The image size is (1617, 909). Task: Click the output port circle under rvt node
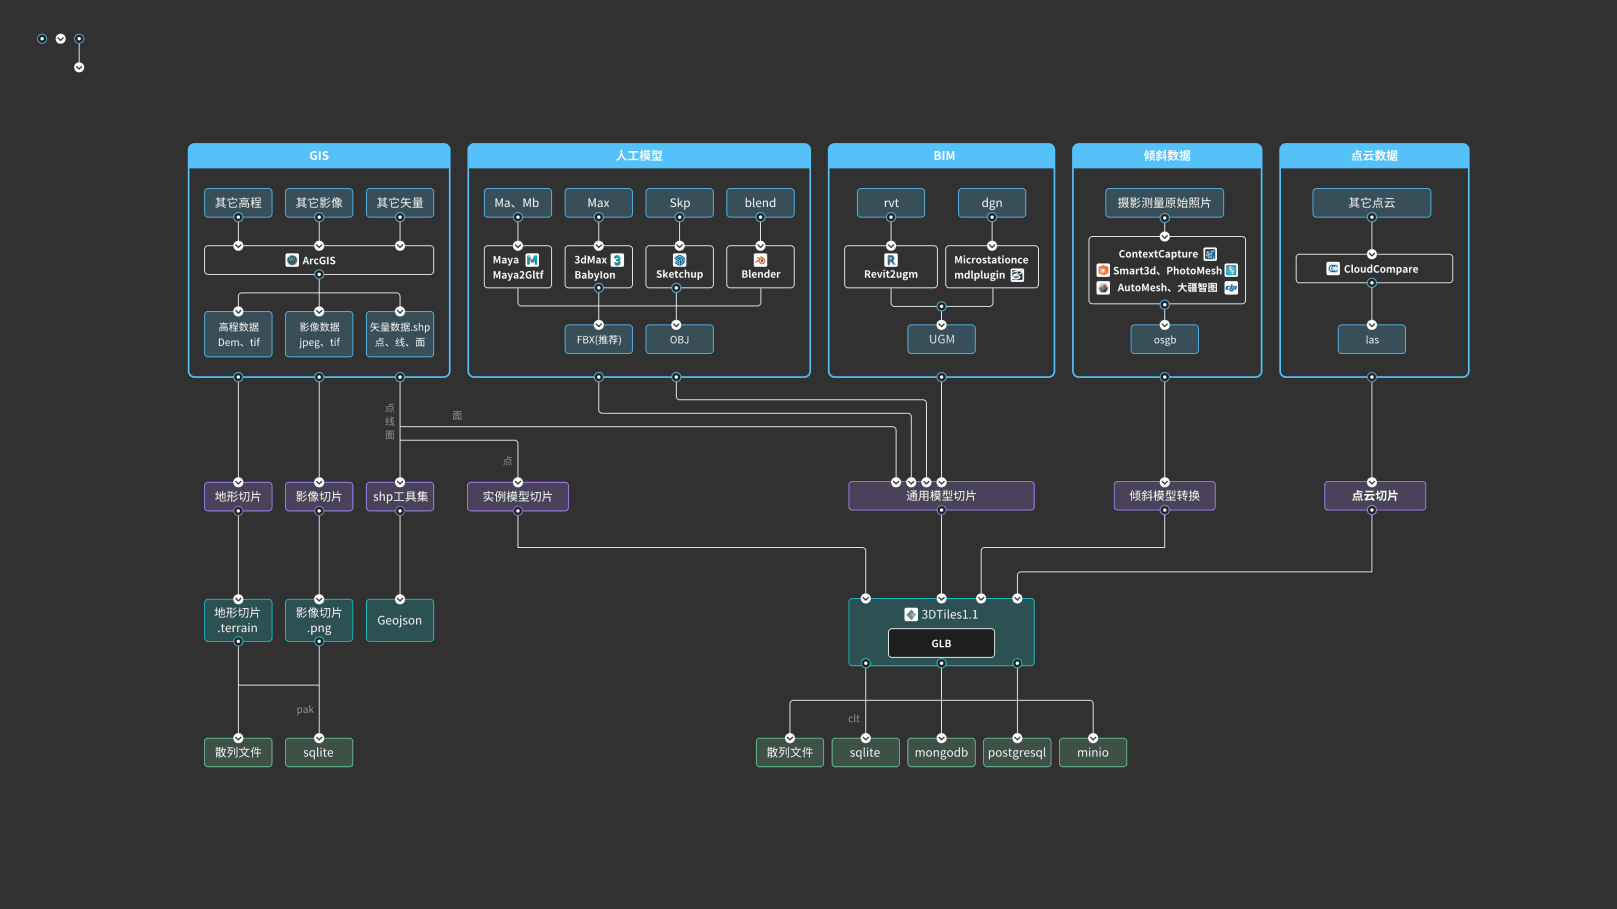(x=891, y=217)
